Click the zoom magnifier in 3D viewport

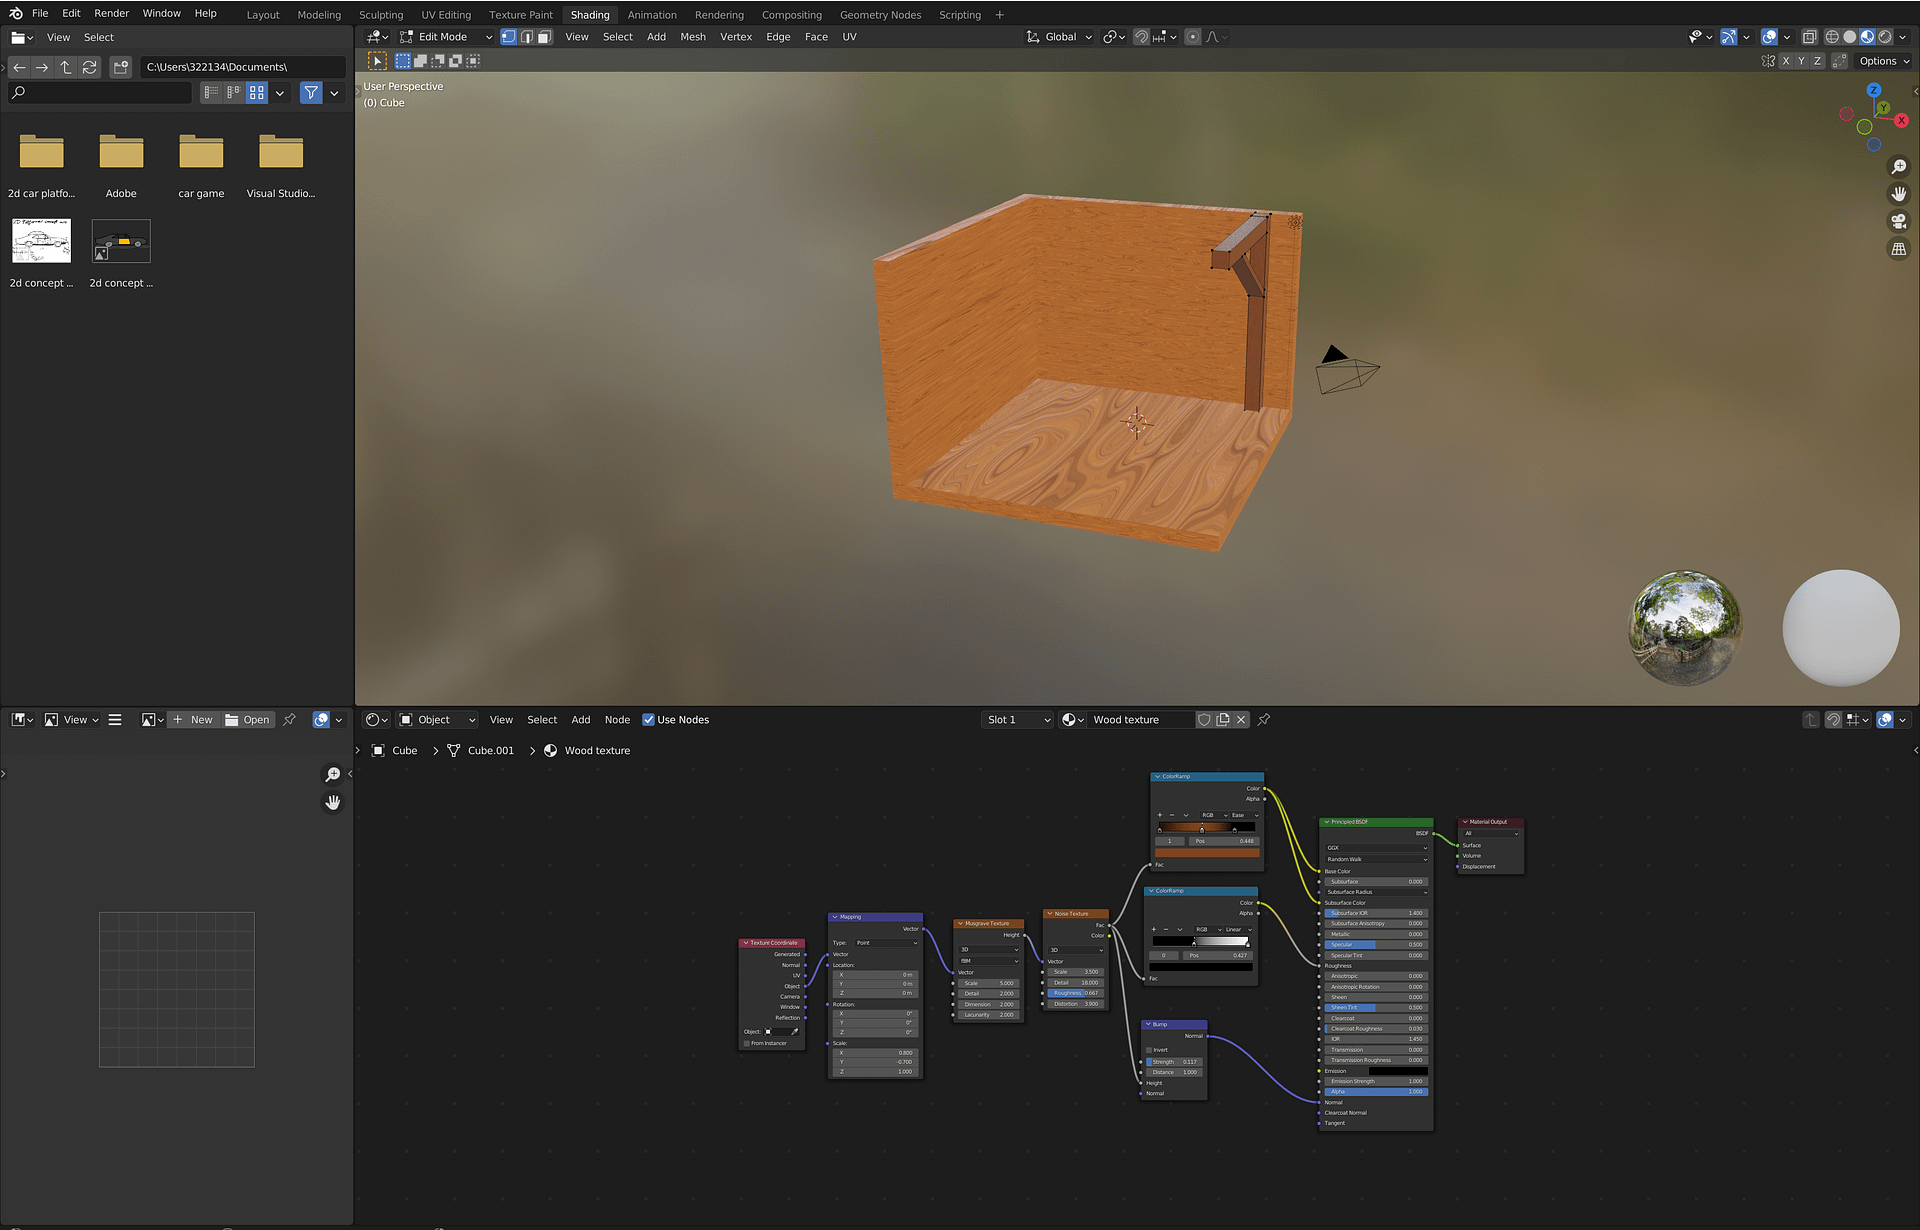tap(1898, 167)
